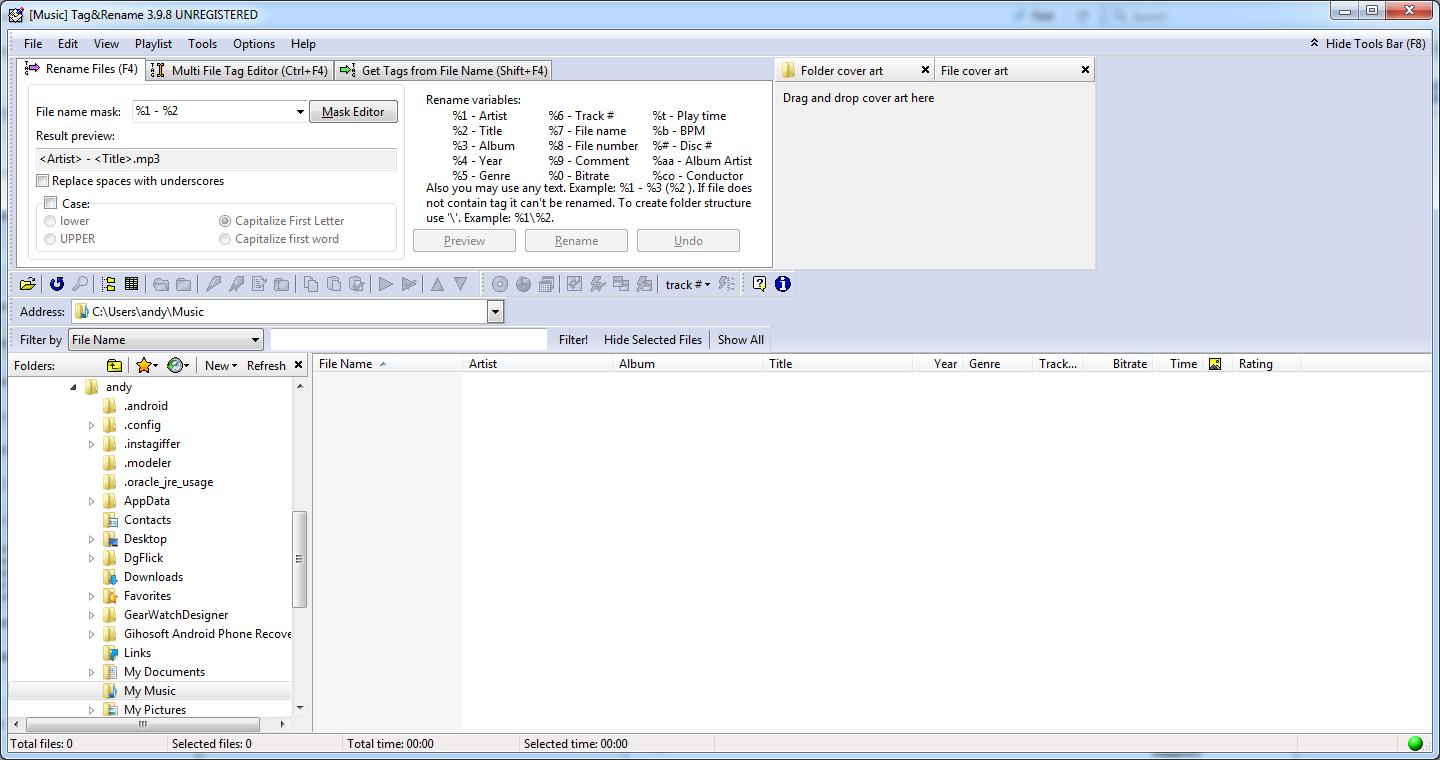This screenshot has width=1440, height=760.
Task: Close the Folders panel with X
Action: (298, 365)
